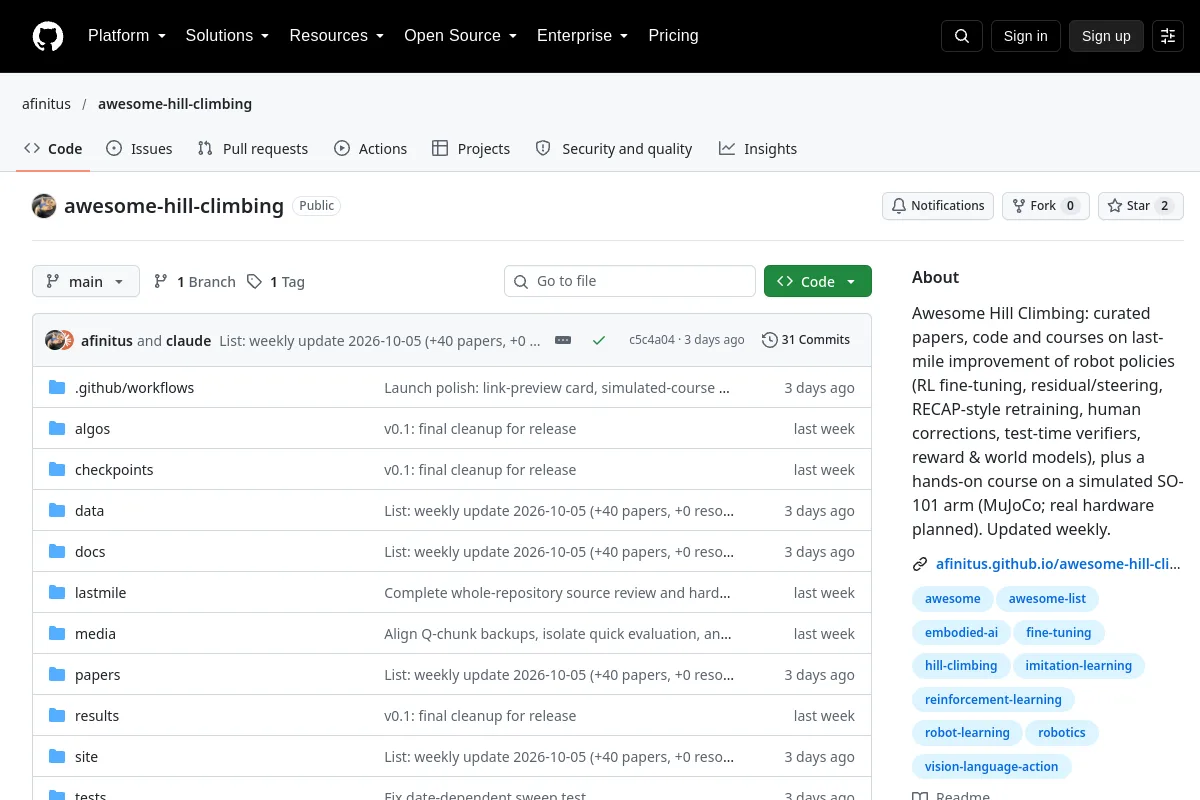Toggle Notifications for this repository

[x=938, y=206]
